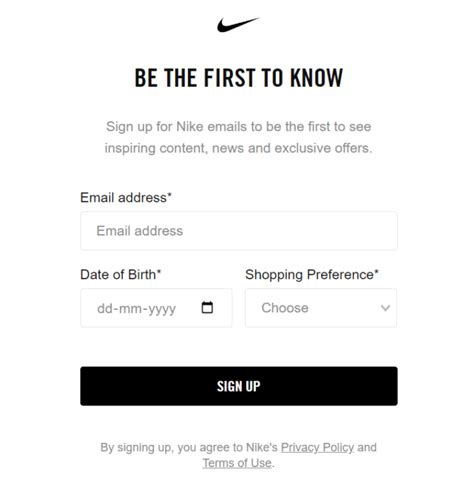Expand the Shopping Preference chevron arrow

(385, 308)
